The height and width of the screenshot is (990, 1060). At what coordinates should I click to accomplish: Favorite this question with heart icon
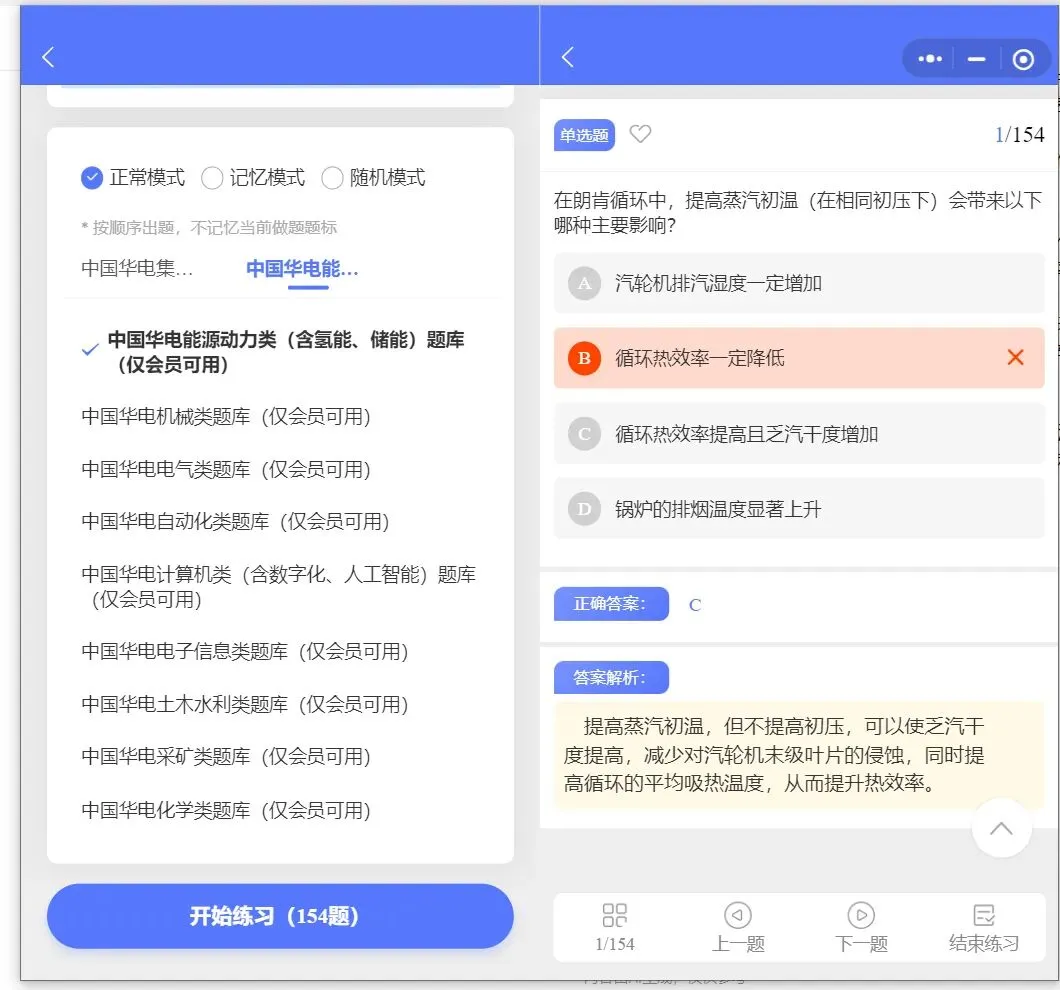pyautogui.click(x=640, y=133)
